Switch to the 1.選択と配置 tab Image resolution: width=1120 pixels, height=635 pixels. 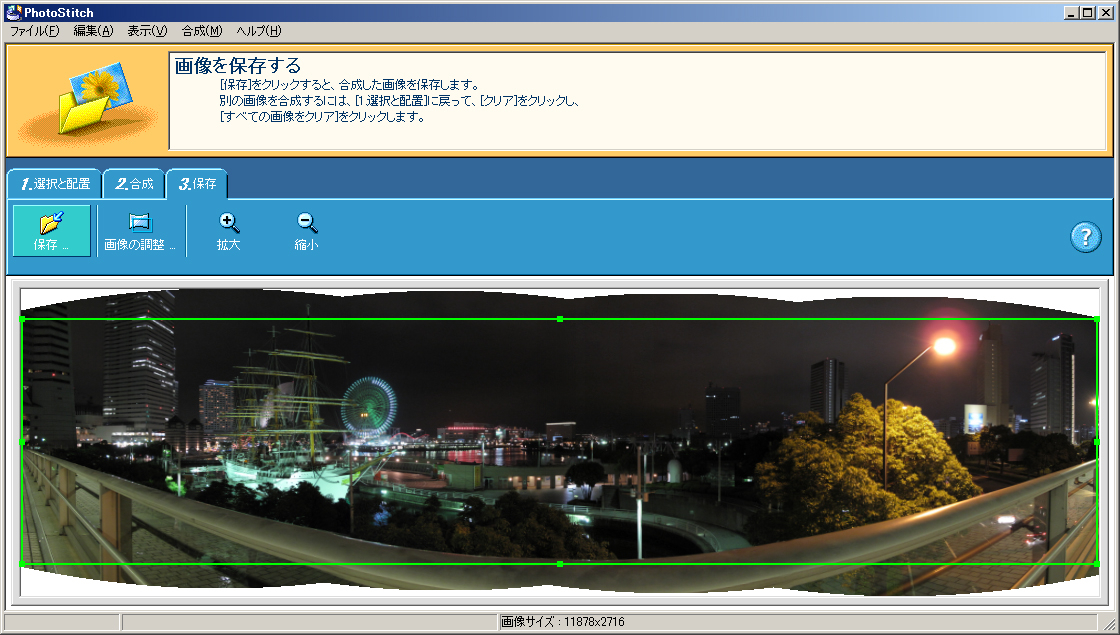click(55, 184)
